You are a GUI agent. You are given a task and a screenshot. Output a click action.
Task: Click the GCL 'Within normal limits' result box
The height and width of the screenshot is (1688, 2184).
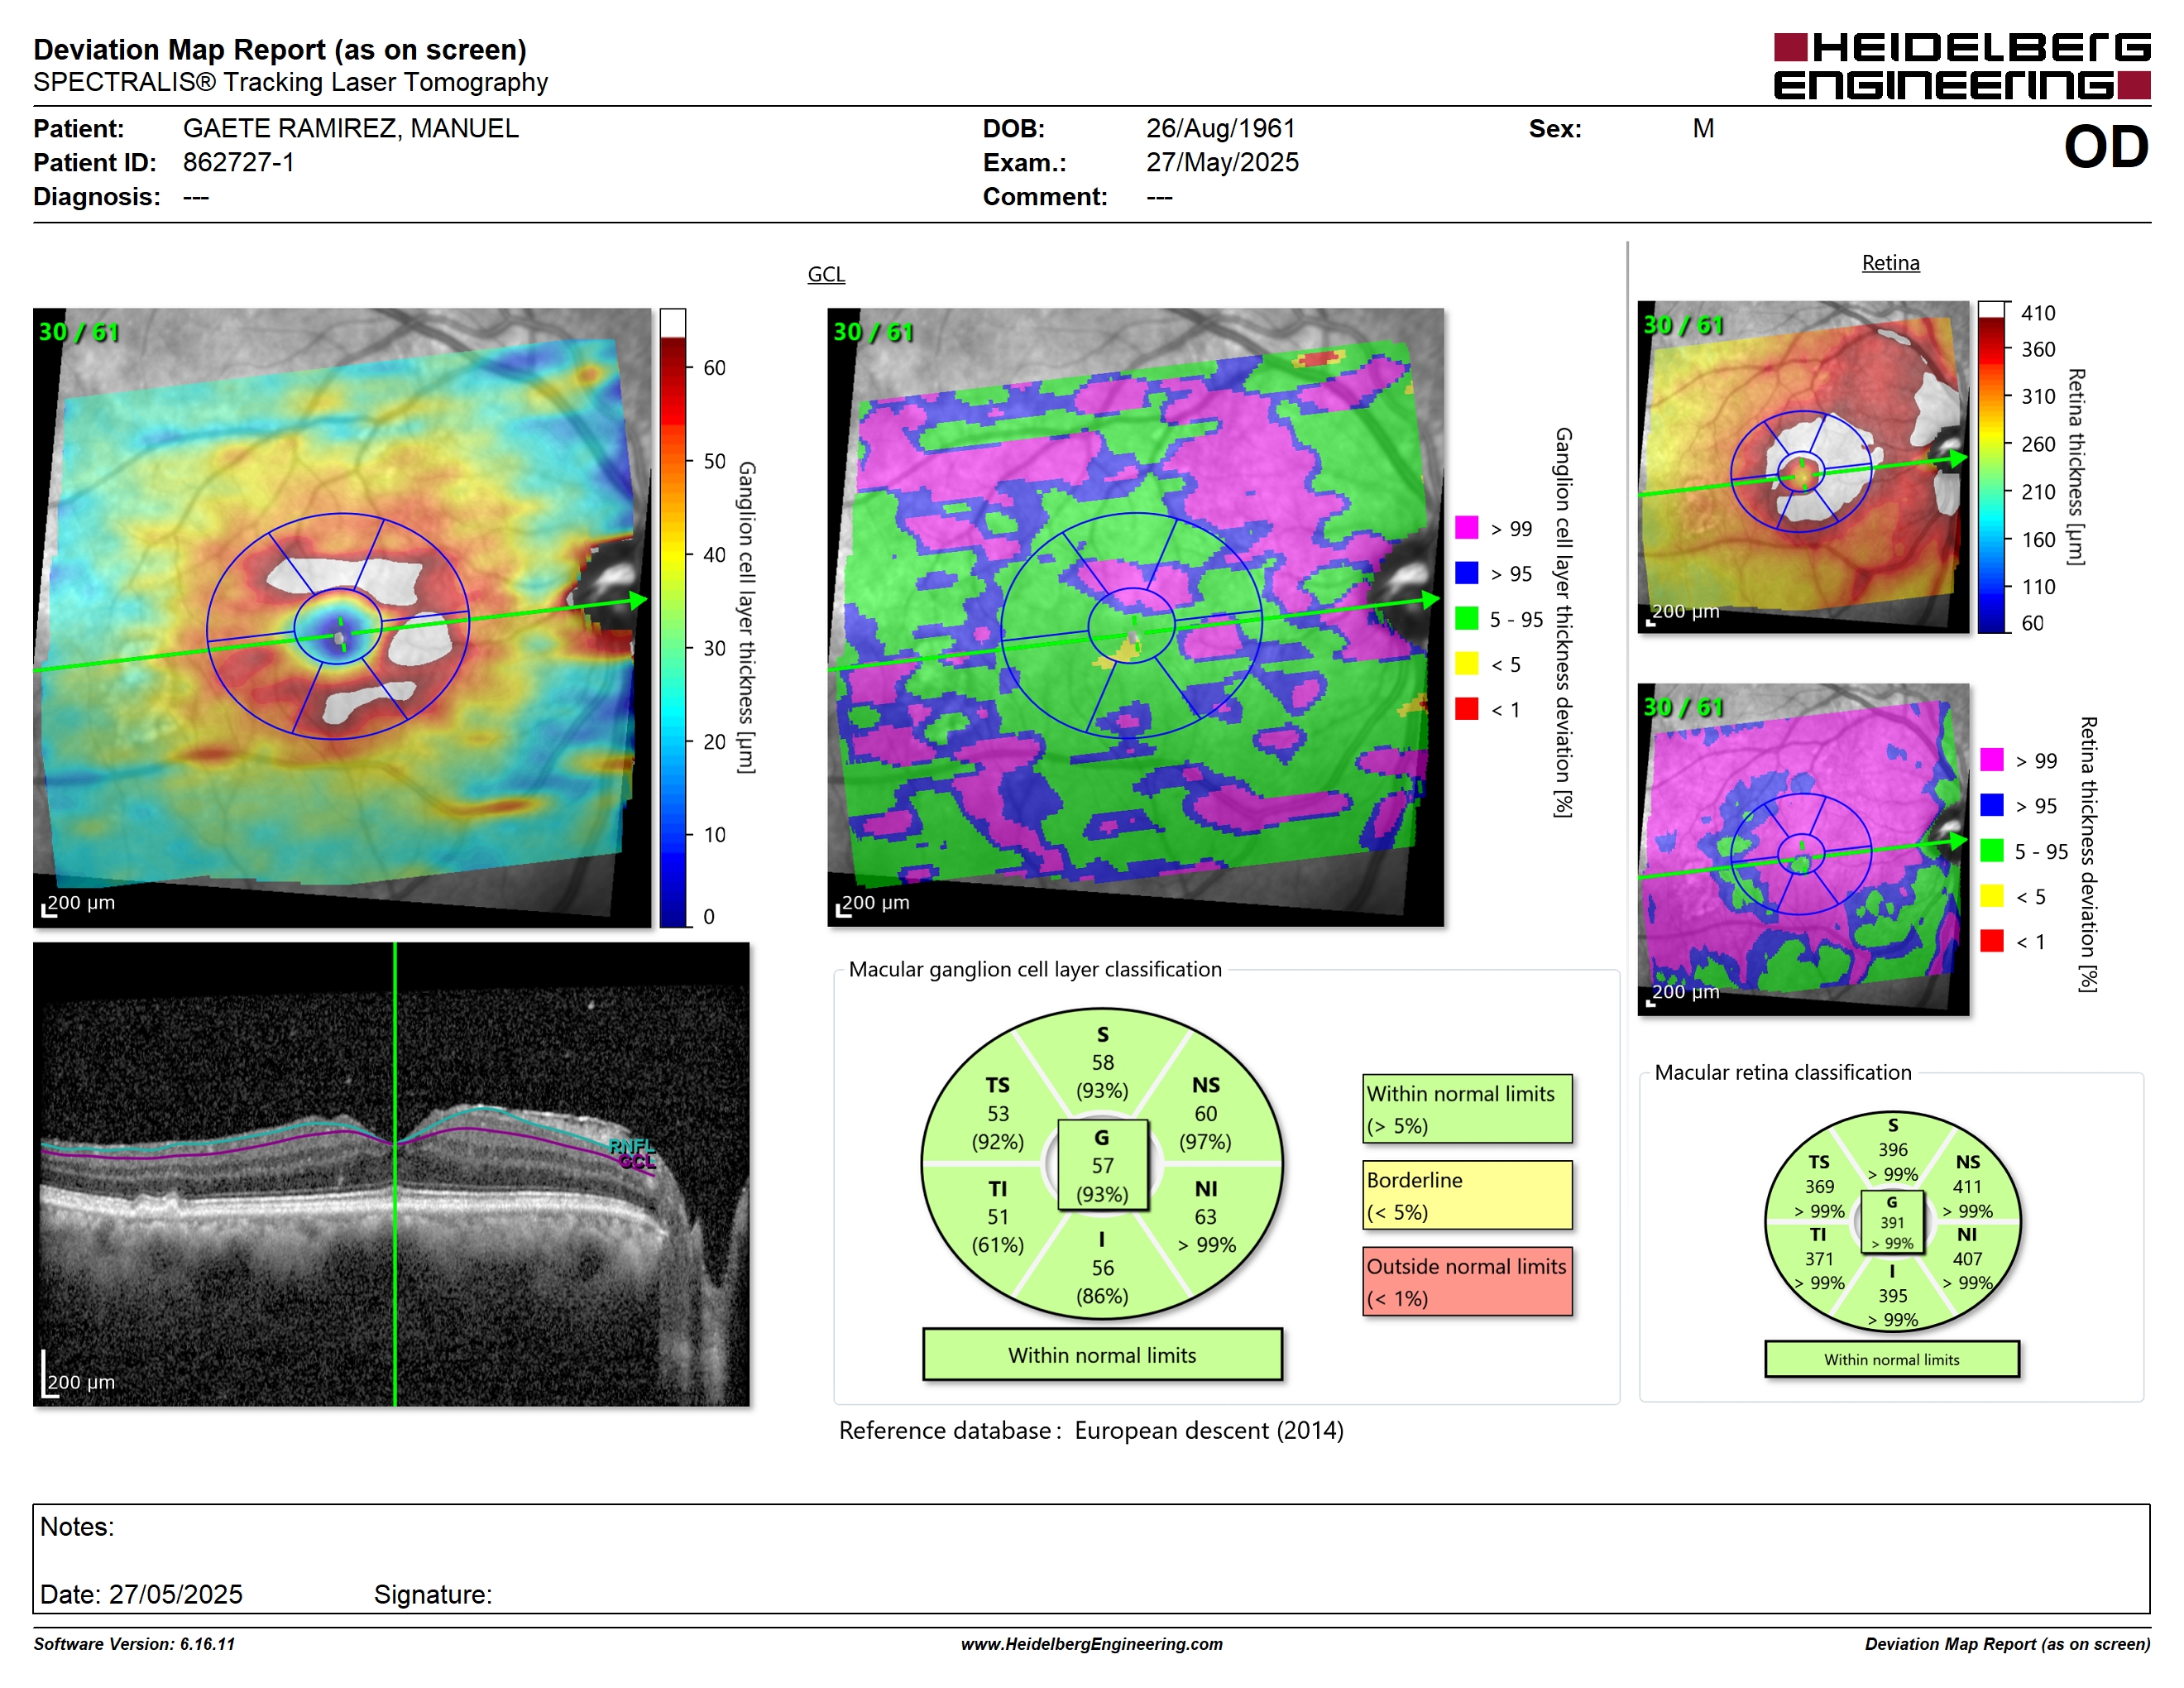click(1102, 1355)
